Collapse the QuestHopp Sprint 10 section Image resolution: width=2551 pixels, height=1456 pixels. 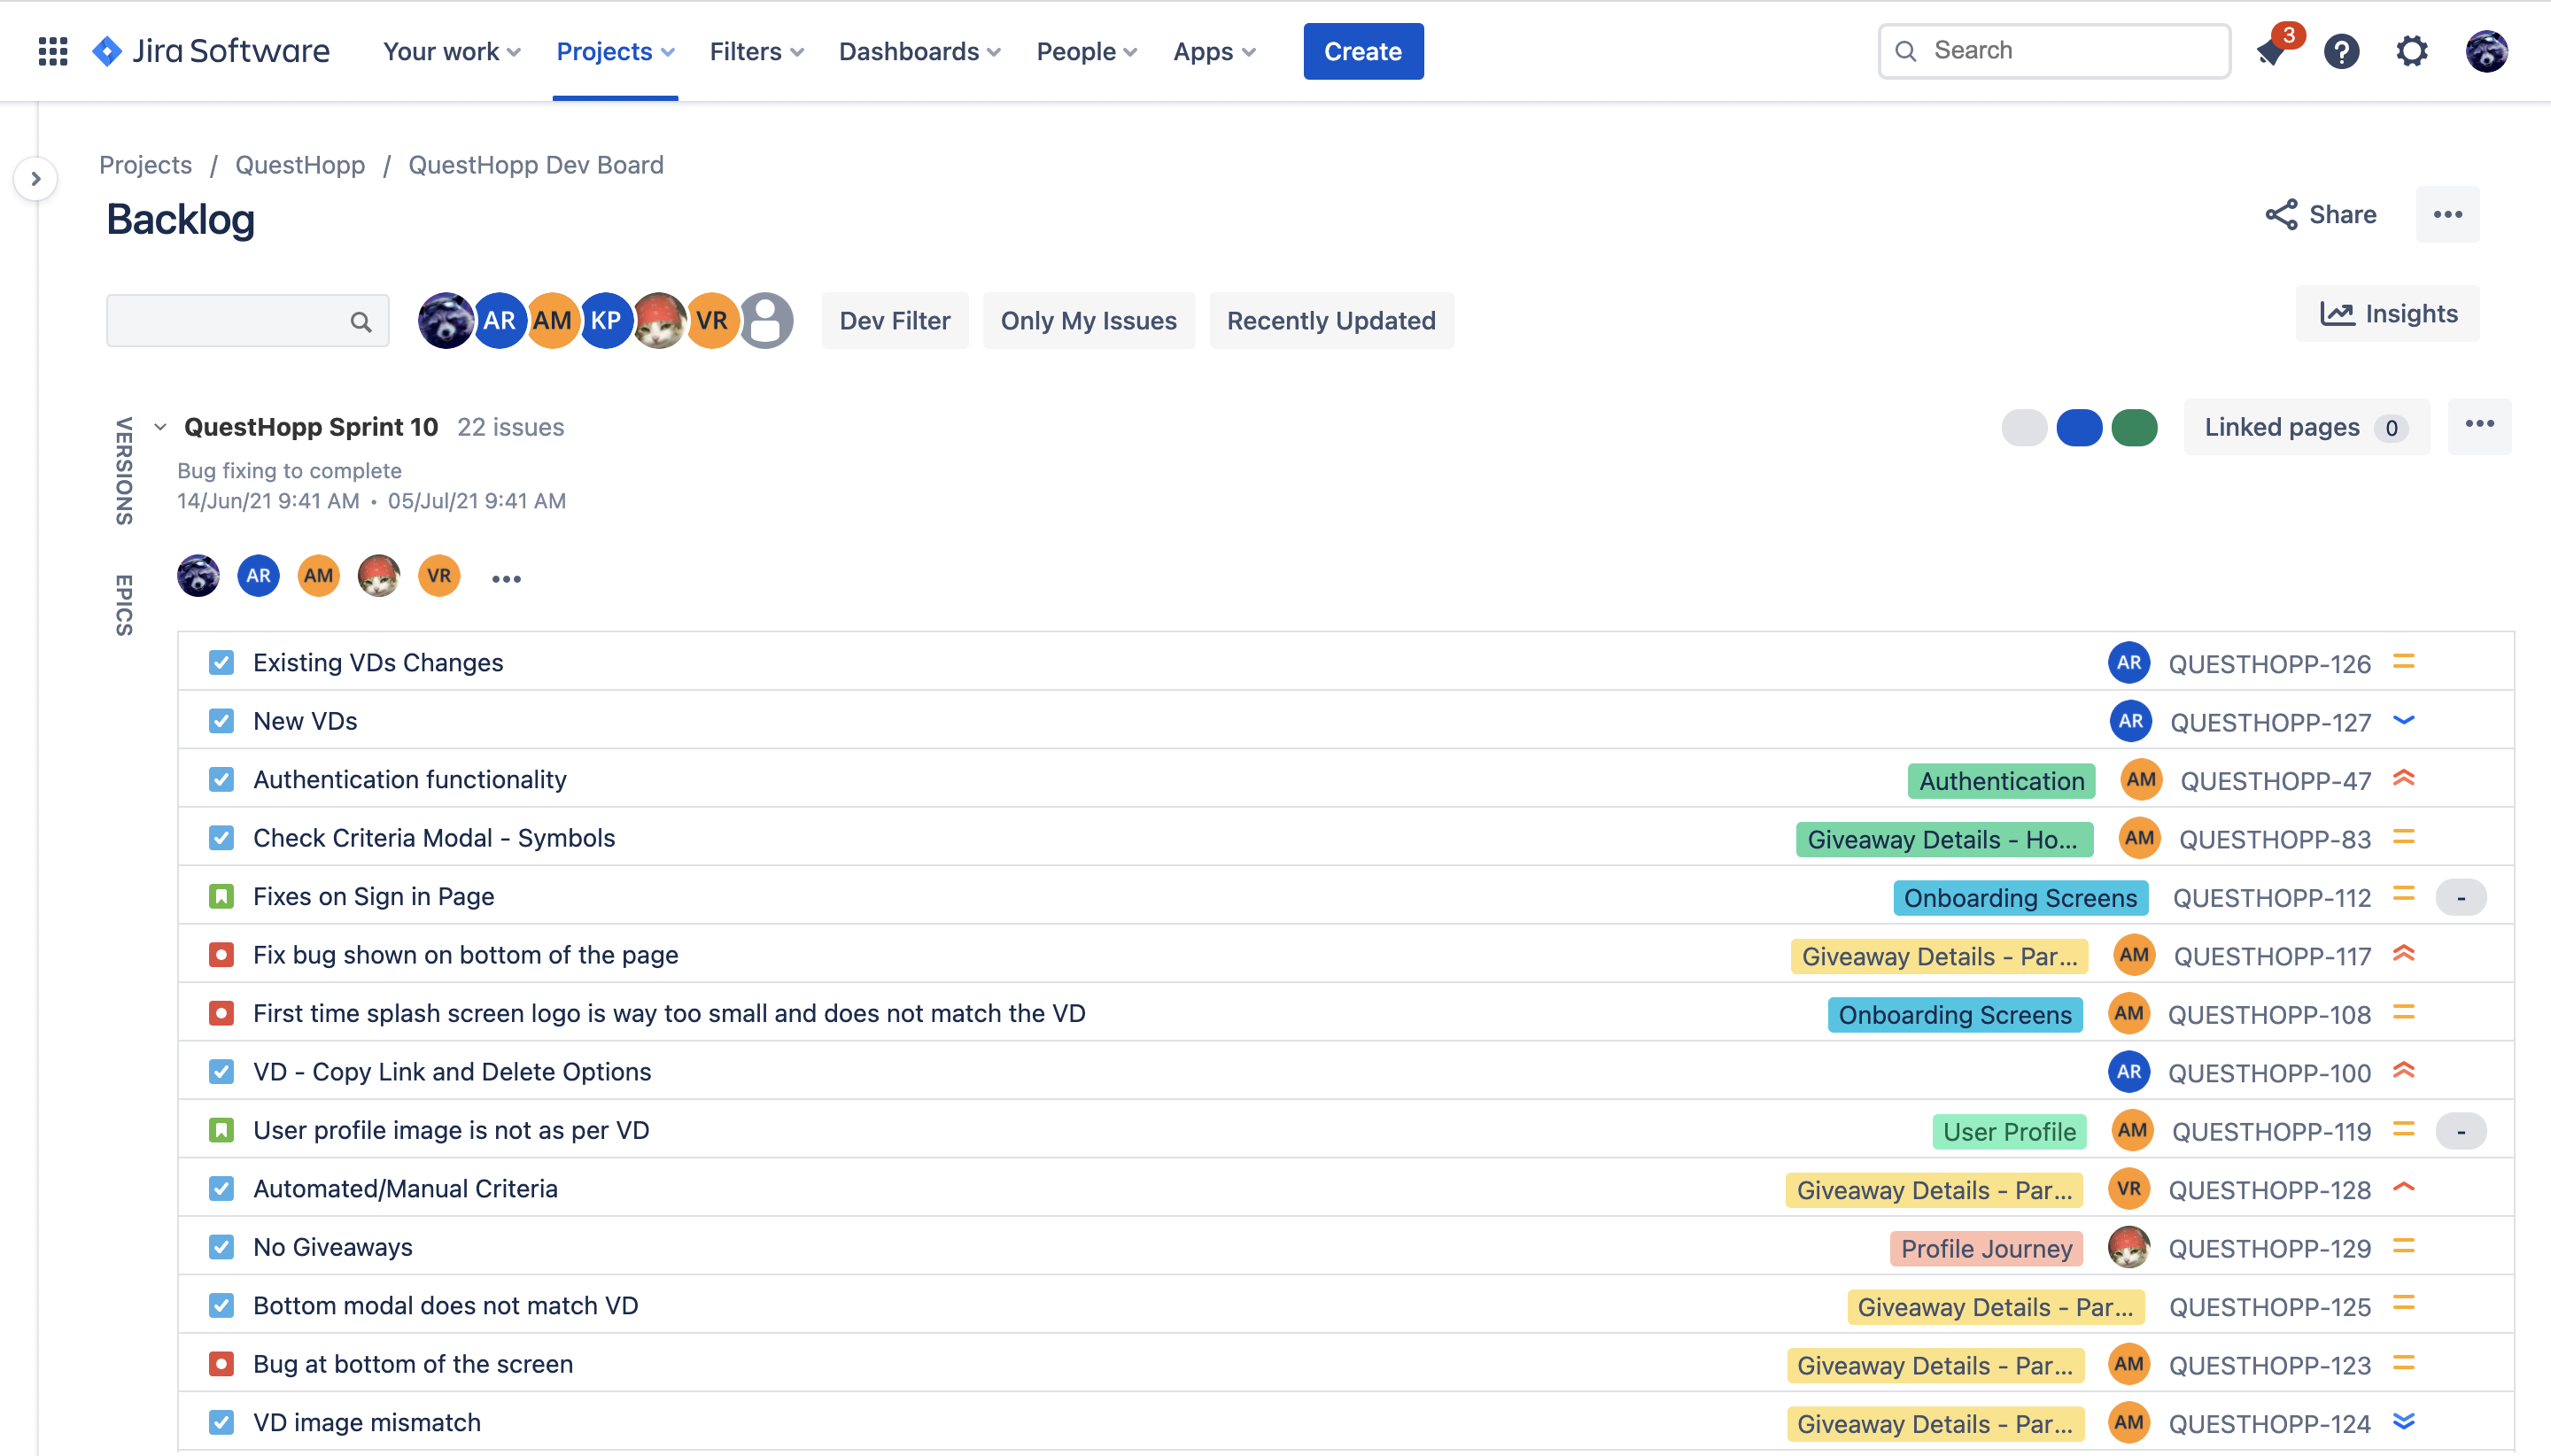tap(160, 427)
